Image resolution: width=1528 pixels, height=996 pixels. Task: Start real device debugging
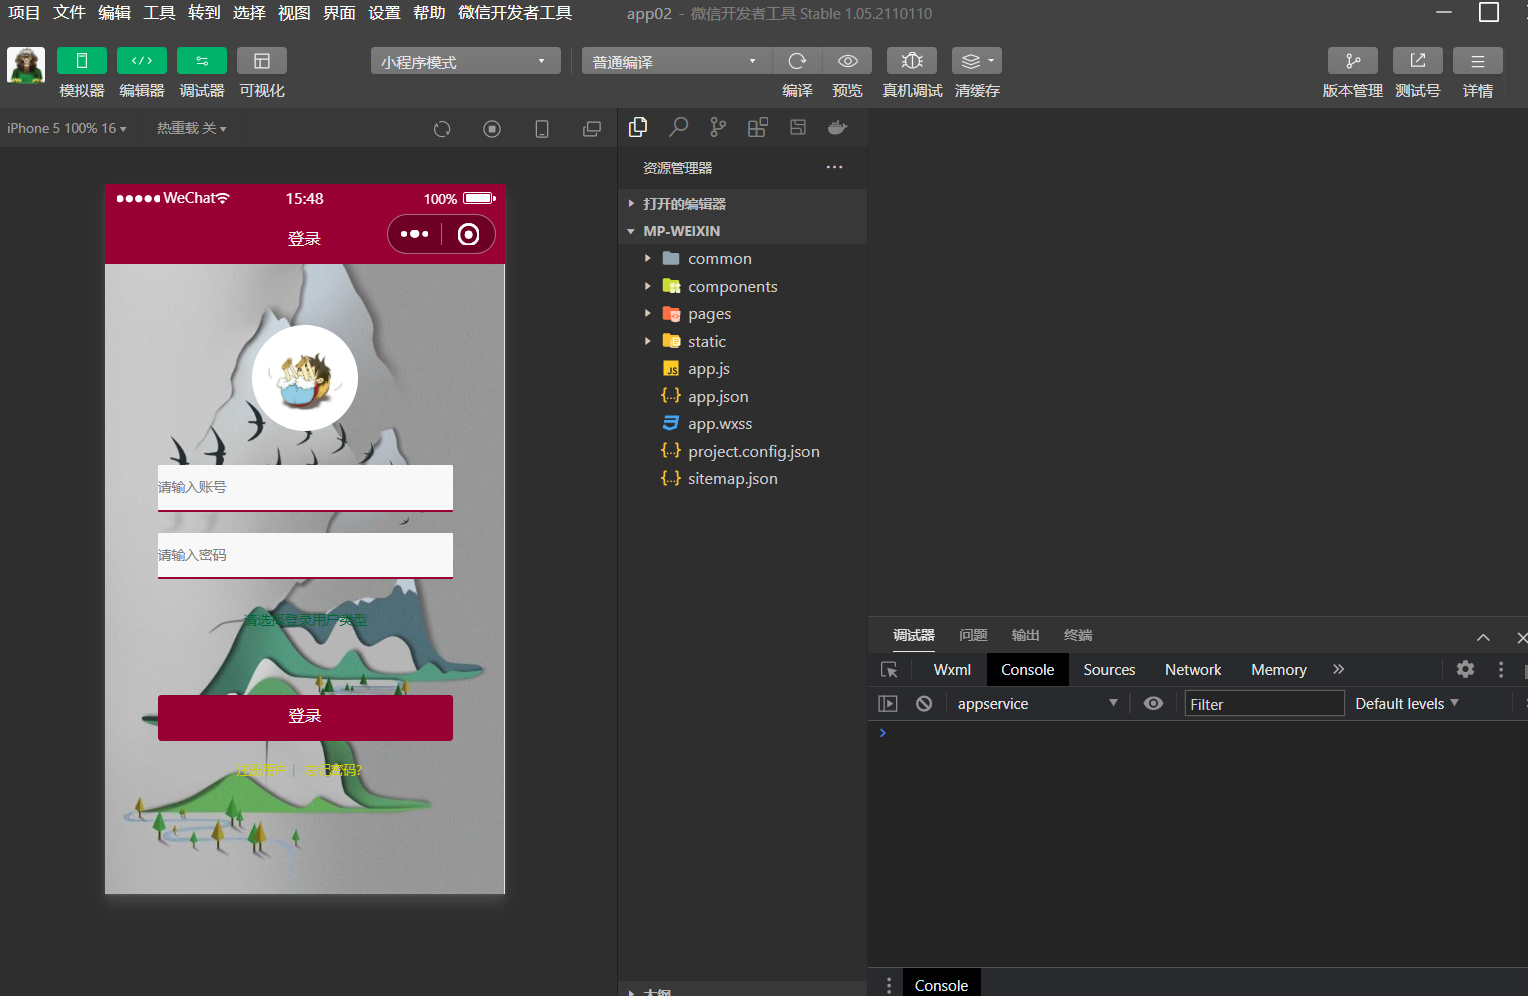(912, 61)
